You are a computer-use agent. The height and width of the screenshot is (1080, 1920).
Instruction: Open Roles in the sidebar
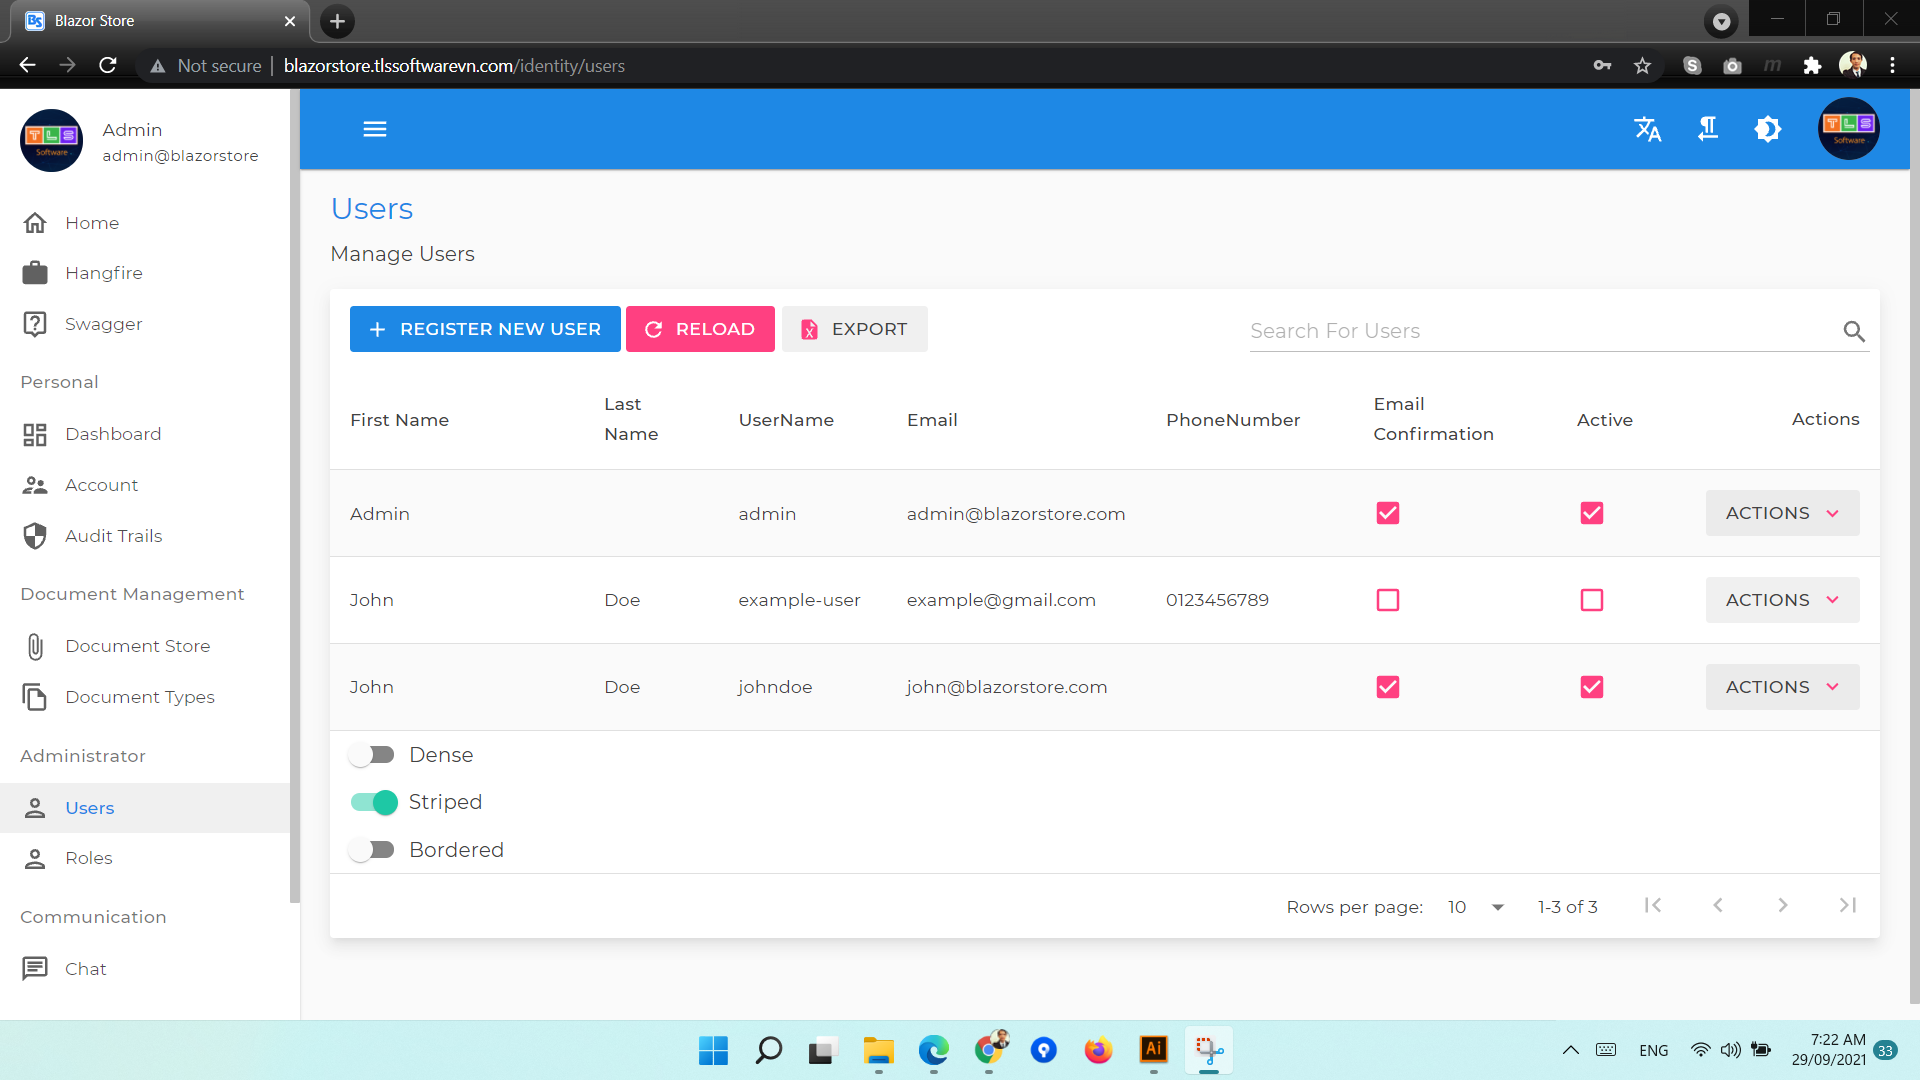click(x=88, y=858)
